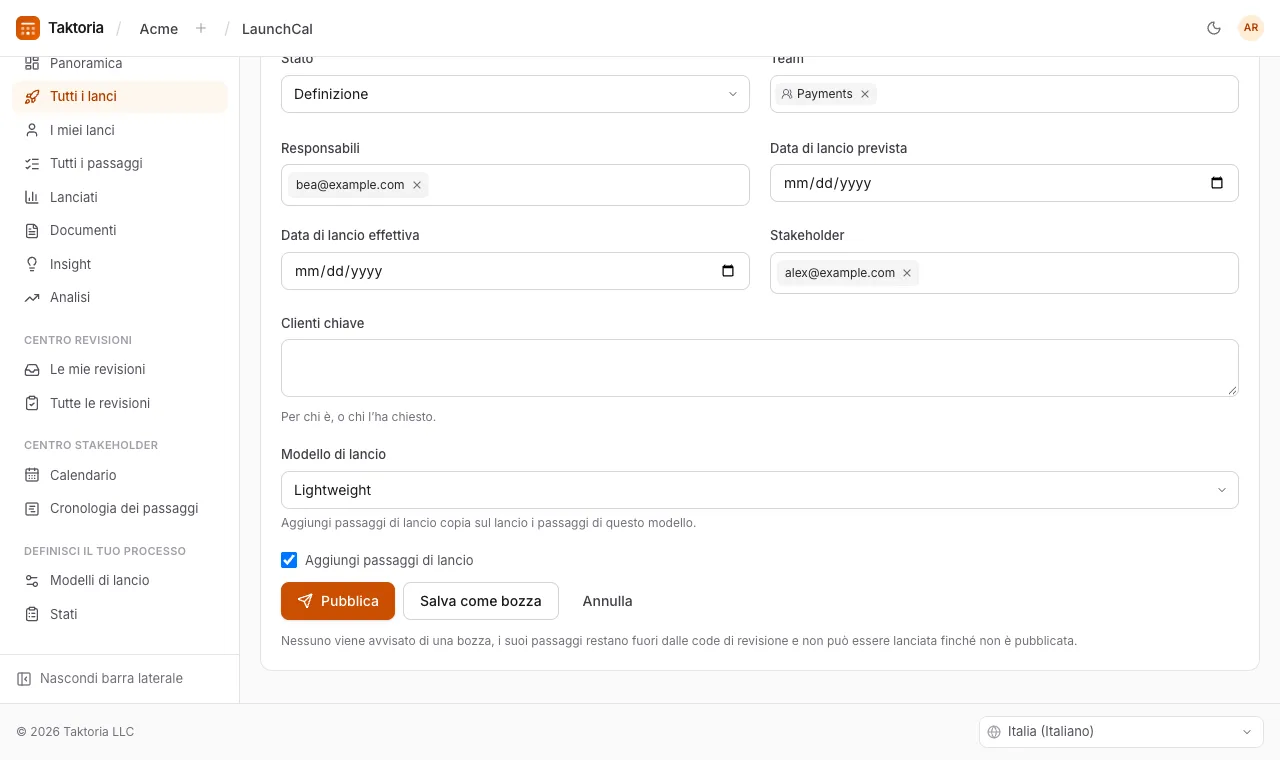Remove alex@example.com stakeholder tag

pyautogui.click(x=907, y=273)
